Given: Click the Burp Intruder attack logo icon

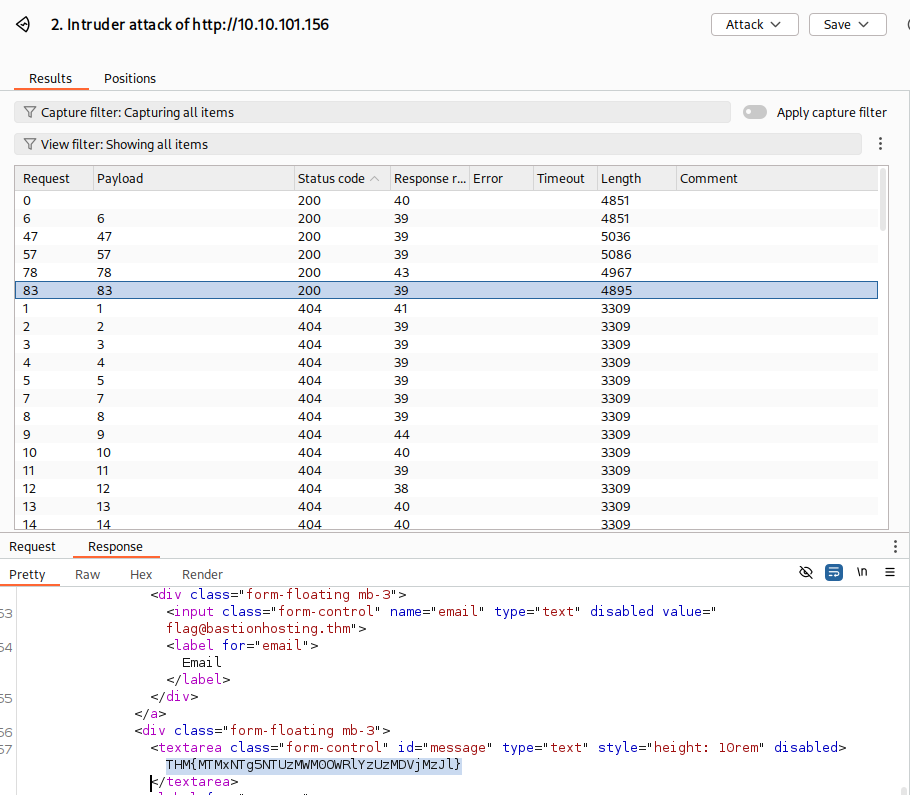Looking at the screenshot, I should click(x=23, y=24).
